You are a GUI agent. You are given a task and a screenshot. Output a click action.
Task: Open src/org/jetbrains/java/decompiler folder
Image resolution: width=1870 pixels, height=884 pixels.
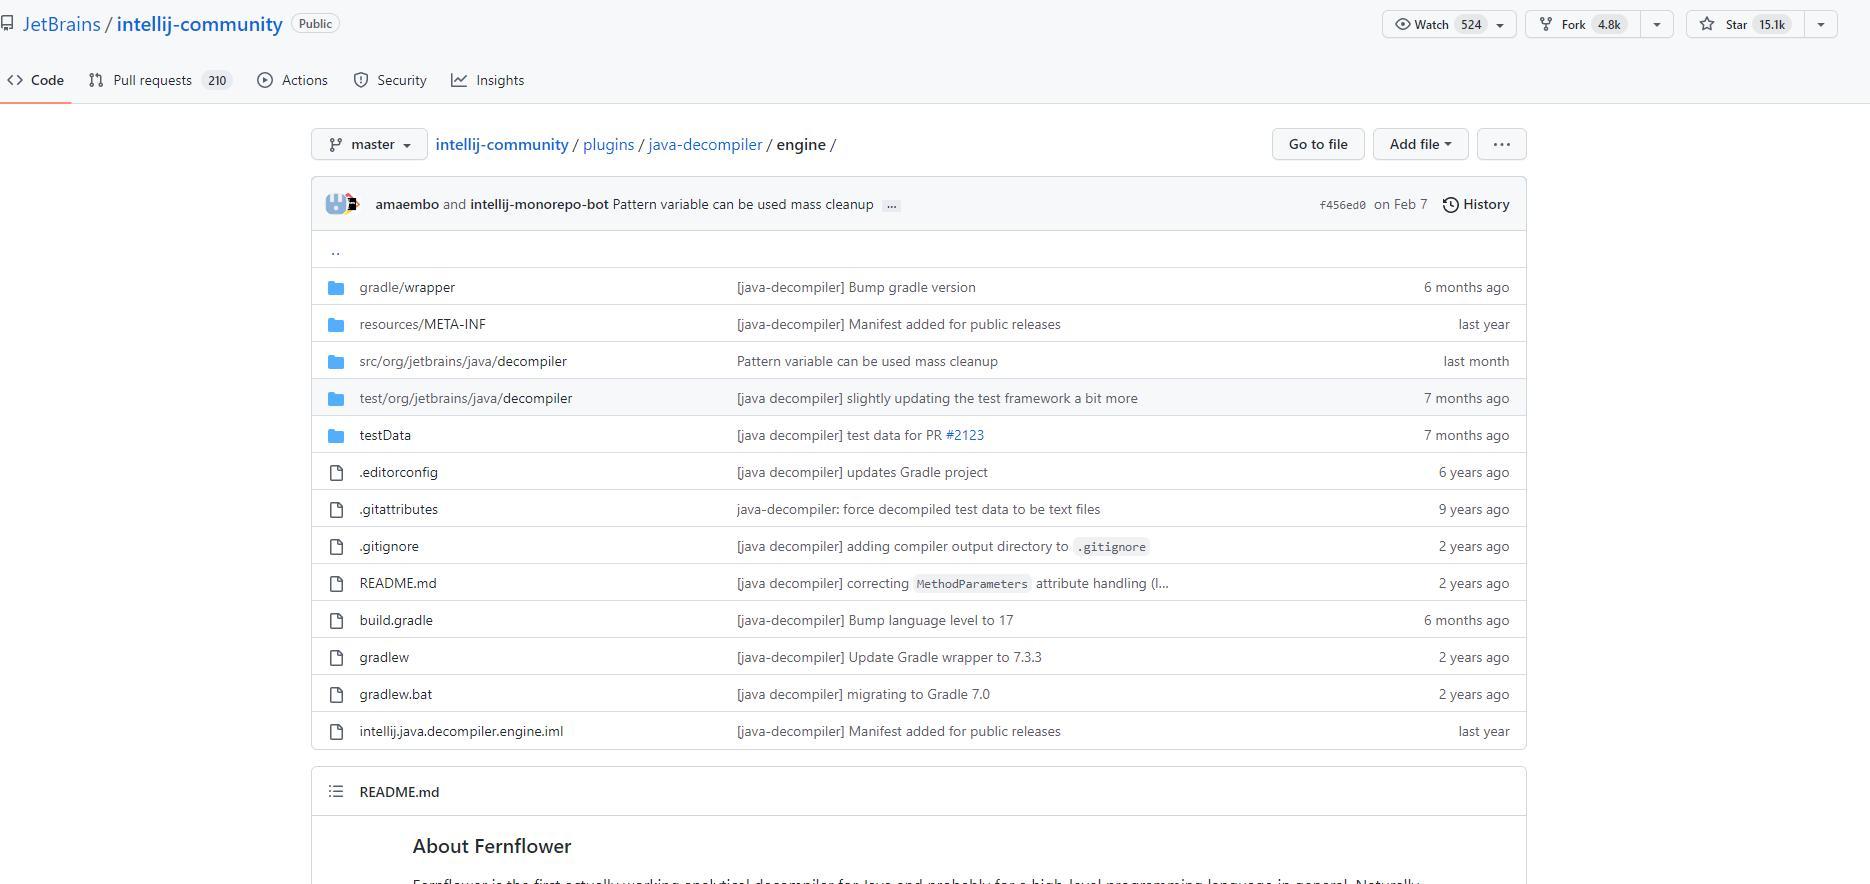463,361
